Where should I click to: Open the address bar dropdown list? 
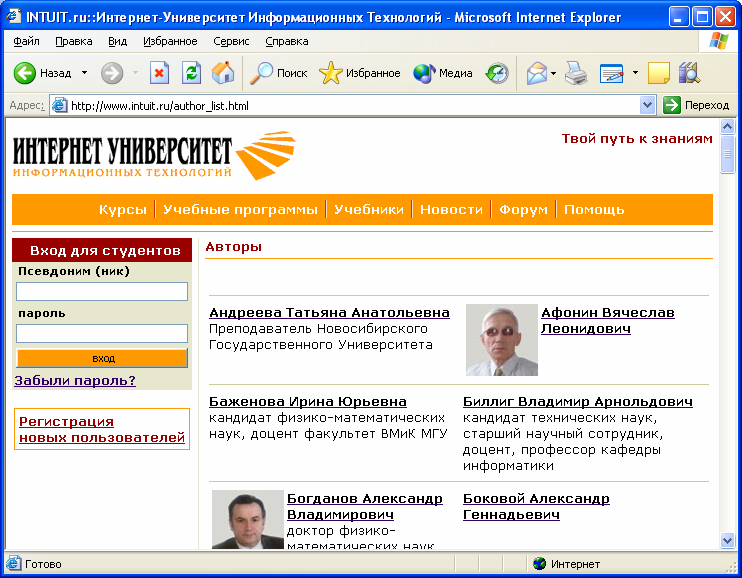tap(647, 105)
